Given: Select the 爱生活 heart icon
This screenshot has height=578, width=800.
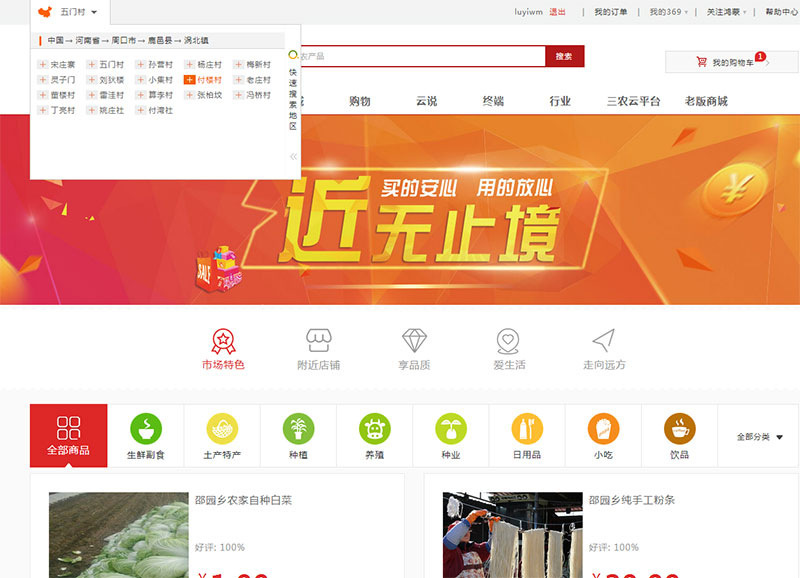Looking at the screenshot, I should point(509,341).
